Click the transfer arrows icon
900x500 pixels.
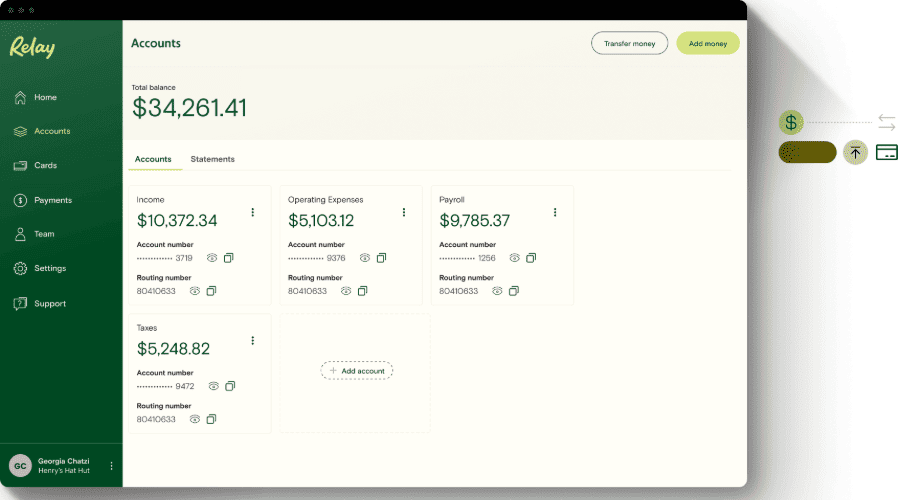886,122
